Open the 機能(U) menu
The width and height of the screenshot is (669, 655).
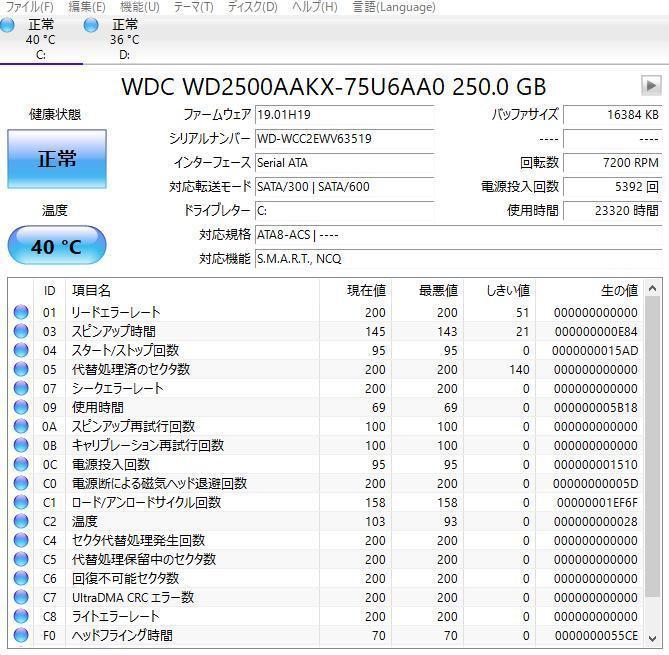[x=140, y=7]
